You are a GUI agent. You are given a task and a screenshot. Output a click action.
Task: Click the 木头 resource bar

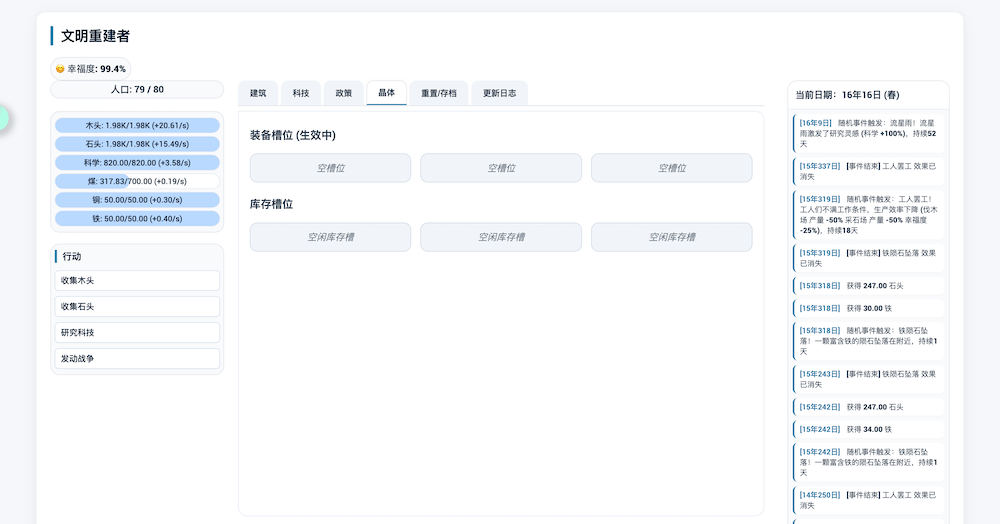tap(137, 125)
